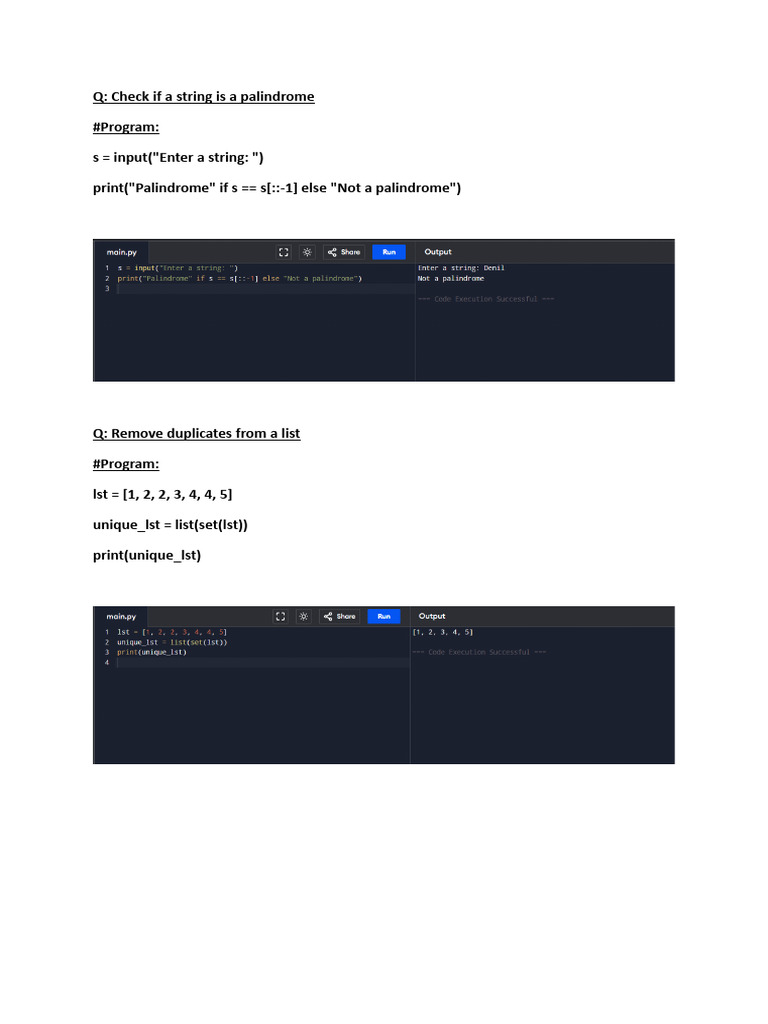The width and height of the screenshot is (768, 1024).
Task: Click share icon in first editor toolbar
Action: 332,252
